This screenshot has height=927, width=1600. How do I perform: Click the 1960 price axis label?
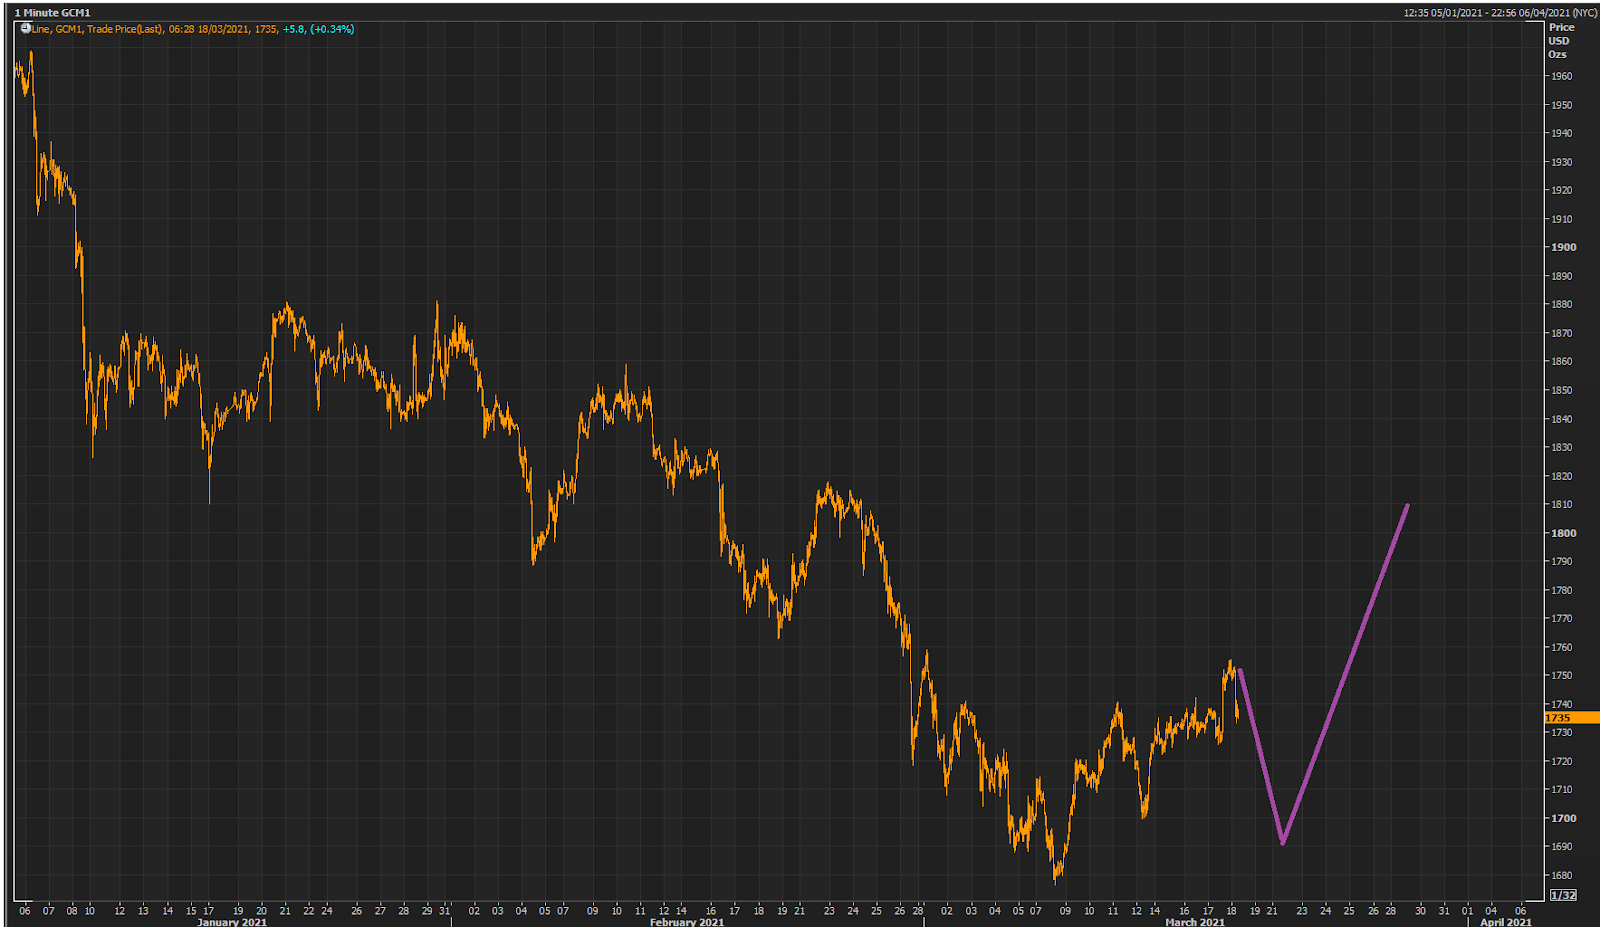click(x=1561, y=76)
